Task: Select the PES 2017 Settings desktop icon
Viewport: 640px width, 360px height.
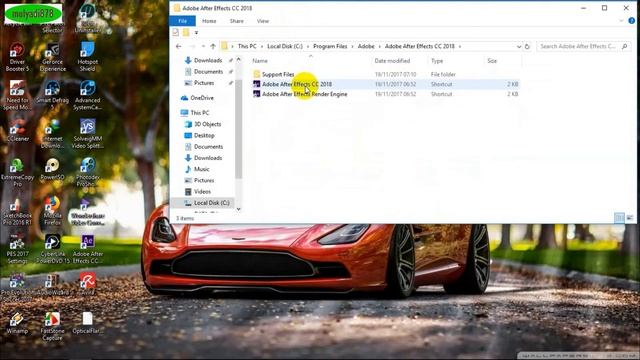Action: pyautogui.click(x=17, y=249)
